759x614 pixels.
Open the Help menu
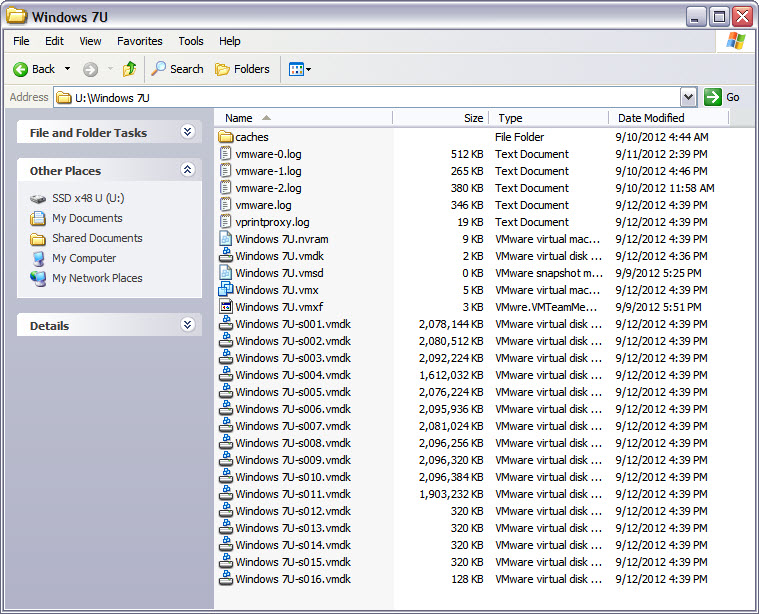click(x=229, y=41)
